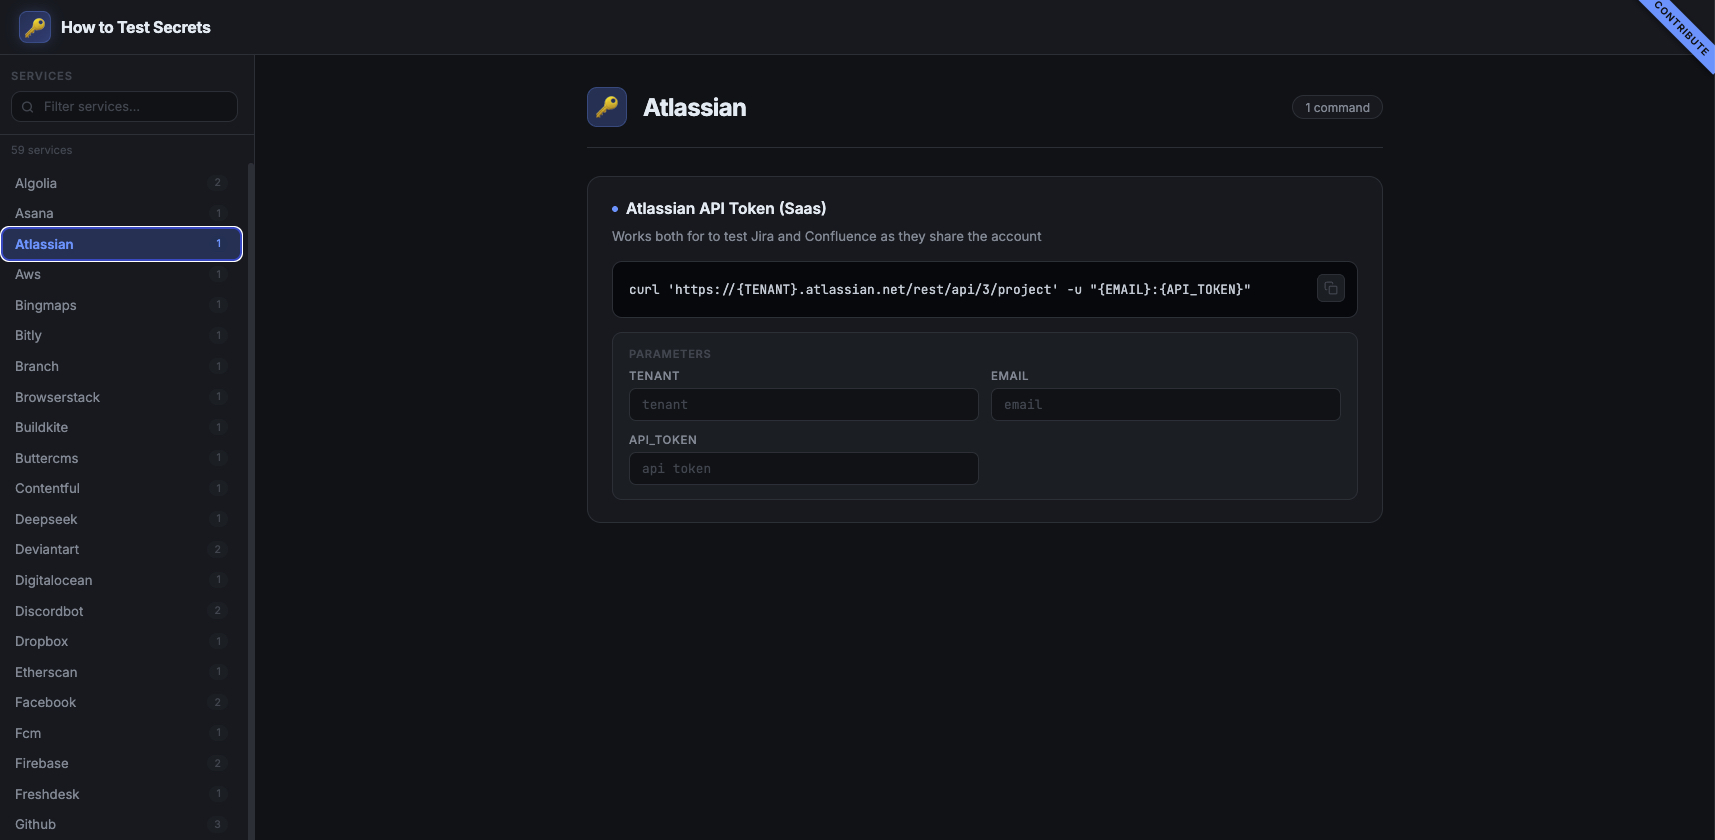Click the Atlassian API Token (Saas) heading
Viewport: 1715px width, 840px height.
point(726,208)
